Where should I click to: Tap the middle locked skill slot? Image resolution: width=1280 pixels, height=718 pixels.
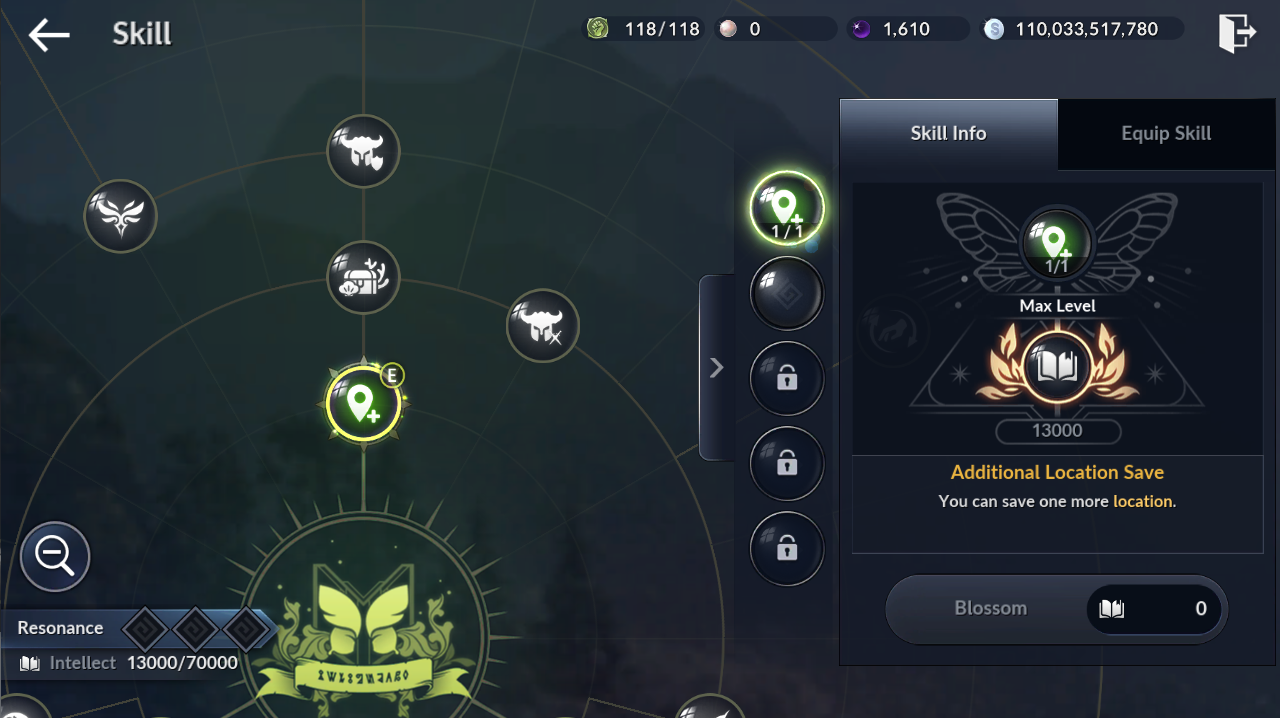(787, 464)
